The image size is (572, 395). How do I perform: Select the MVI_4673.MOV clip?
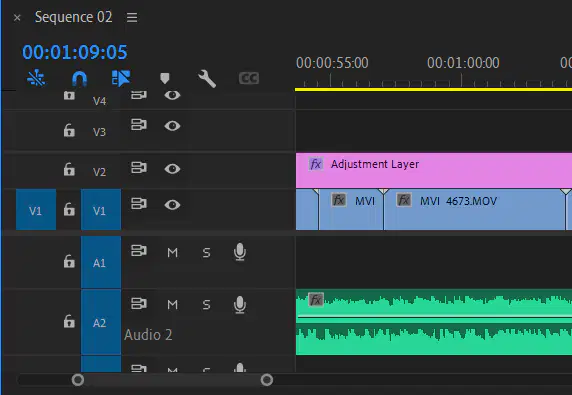[474, 210]
